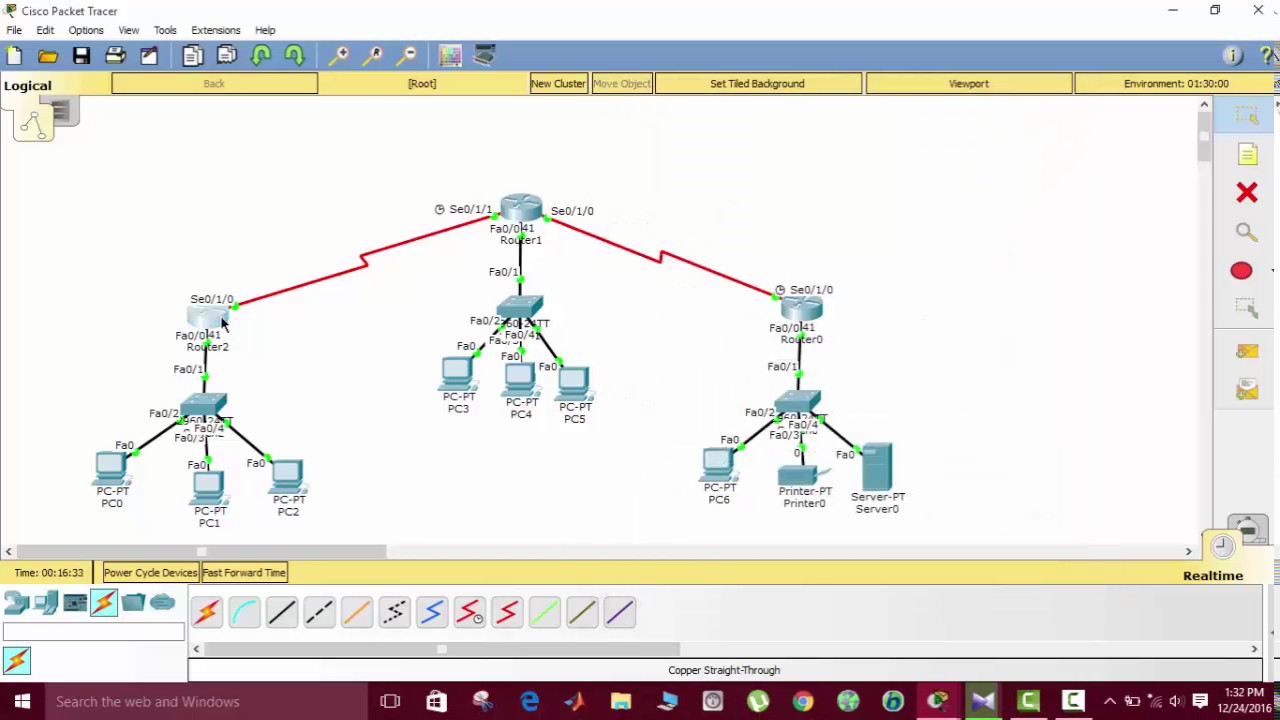1280x720 pixels.
Task: Select the red ellipse drawing tool
Action: (1241, 271)
